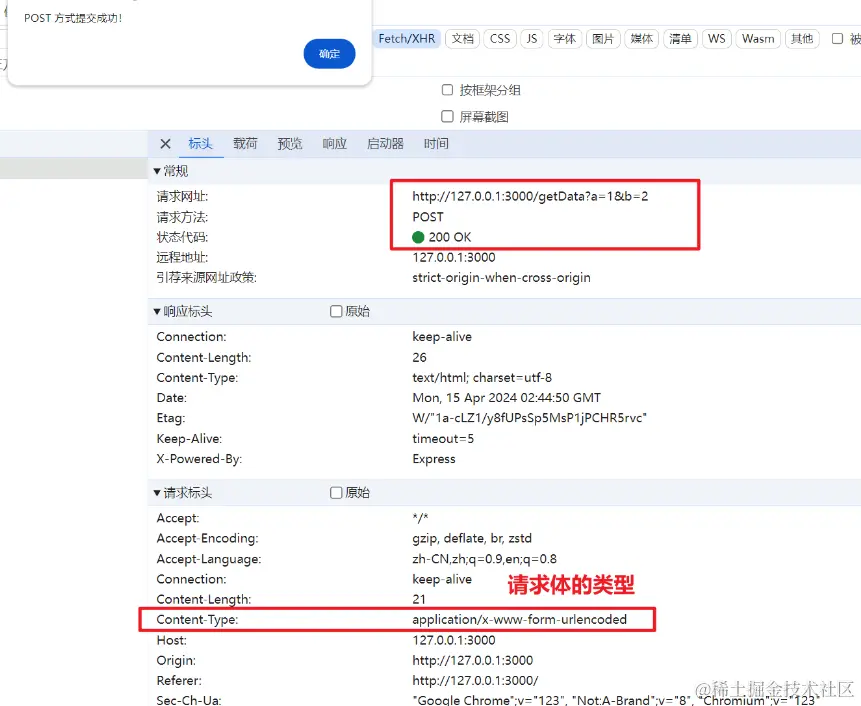Click the 确定 button in alert
Screen dimensions: 861x706
click(329, 54)
